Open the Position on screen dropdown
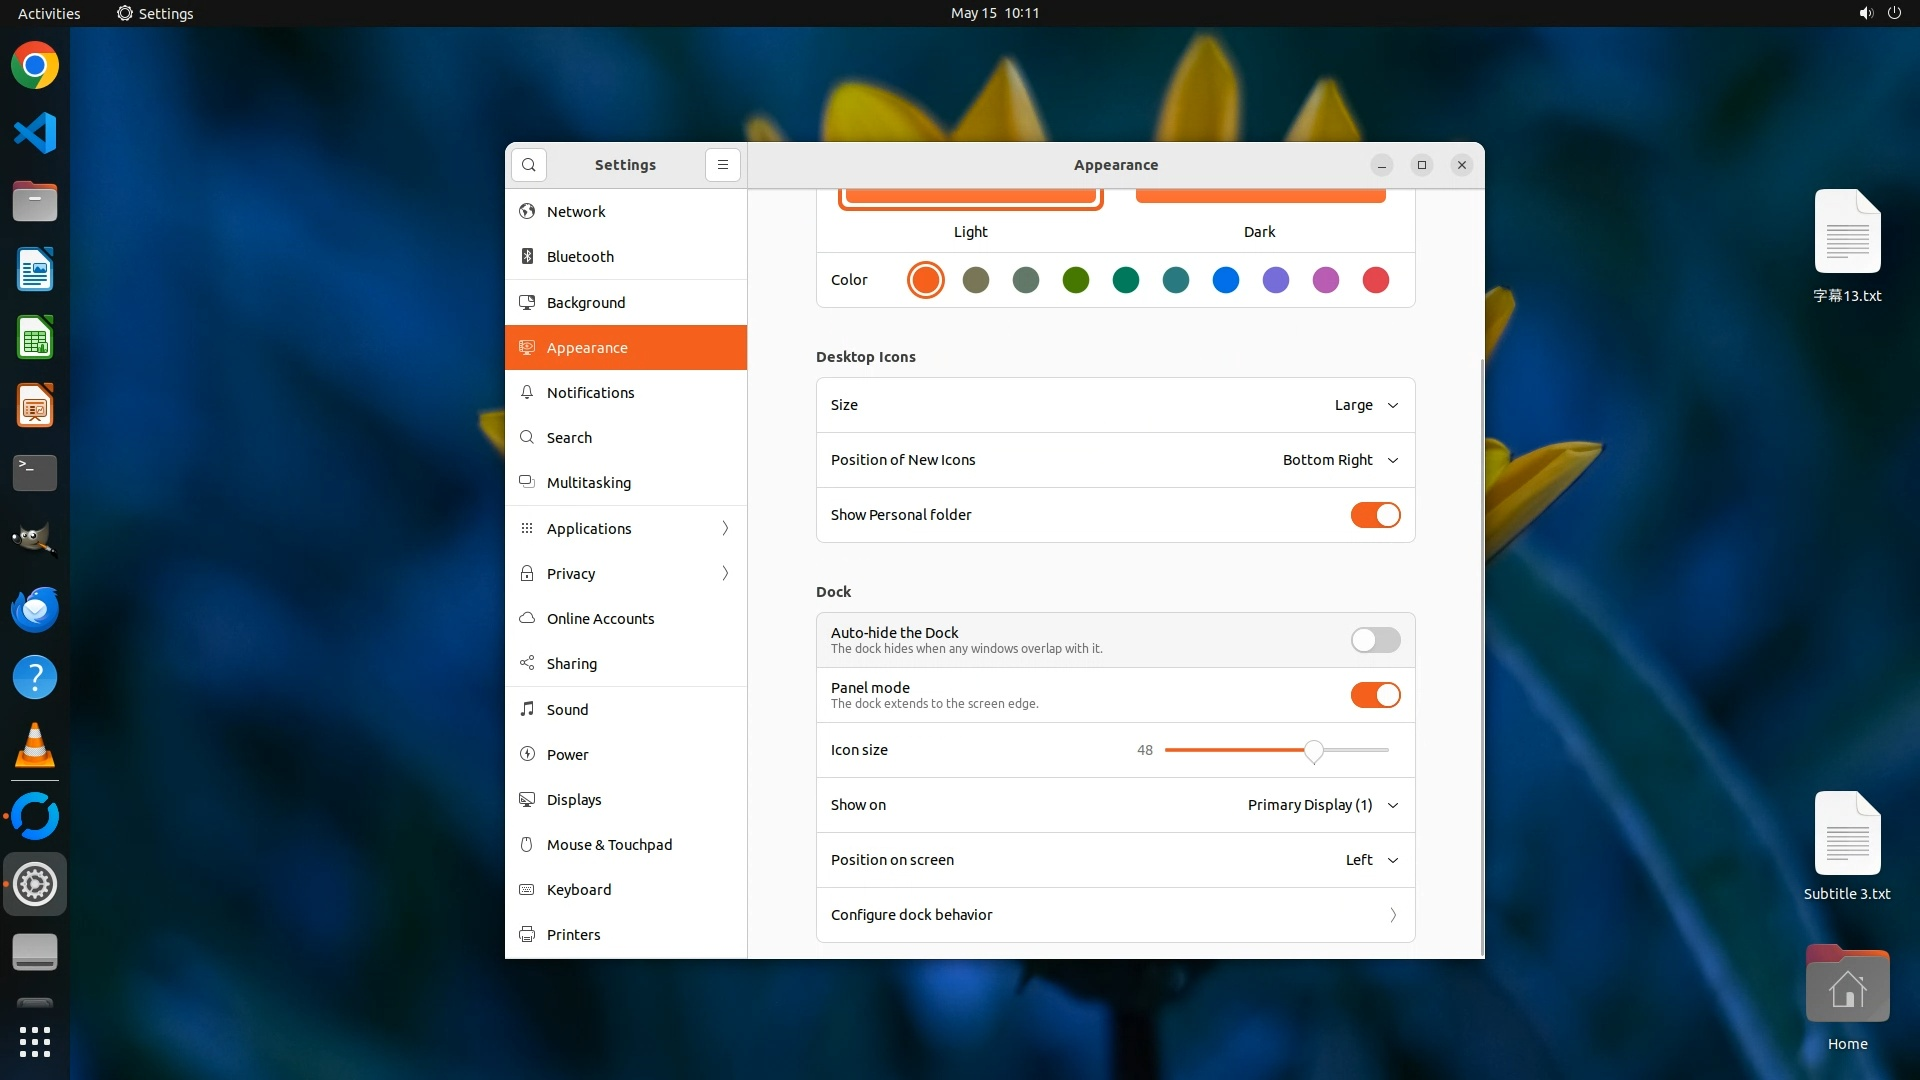Image resolution: width=1920 pixels, height=1080 pixels. 1371,860
